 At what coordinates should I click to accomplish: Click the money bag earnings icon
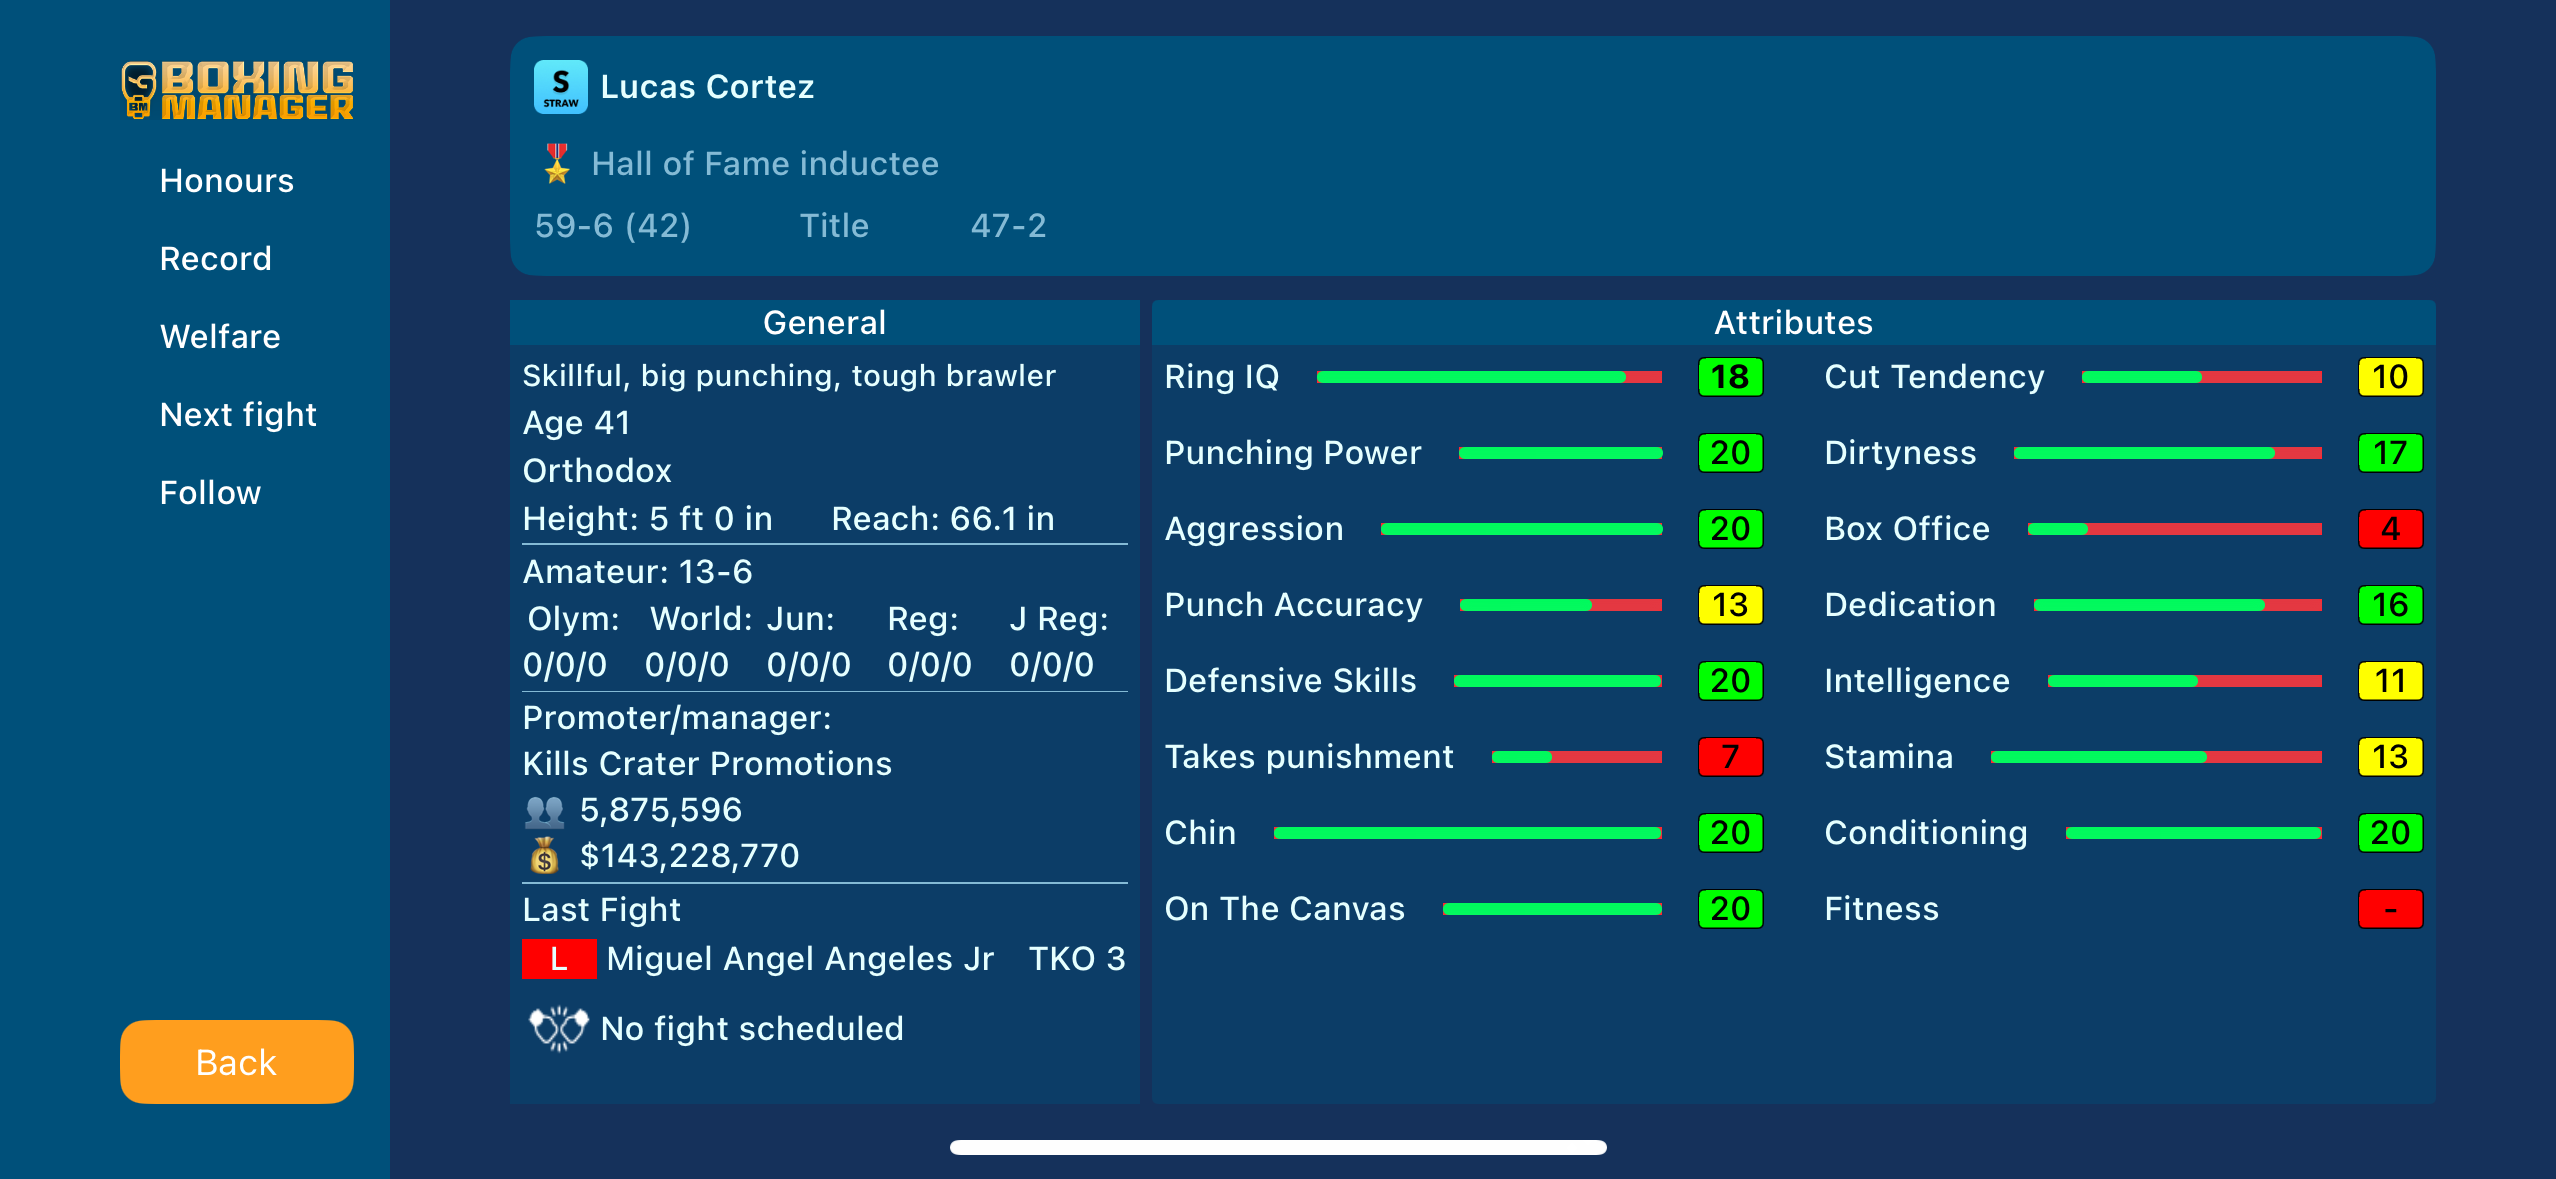(545, 856)
